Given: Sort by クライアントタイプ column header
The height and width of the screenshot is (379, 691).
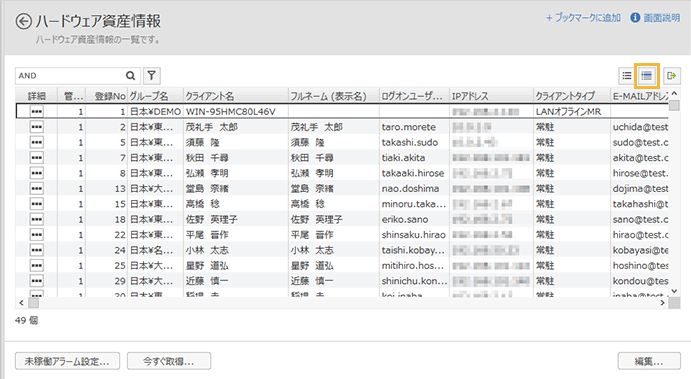Looking at the screenshot, I should pyautogui.click(x=572, y=96).
